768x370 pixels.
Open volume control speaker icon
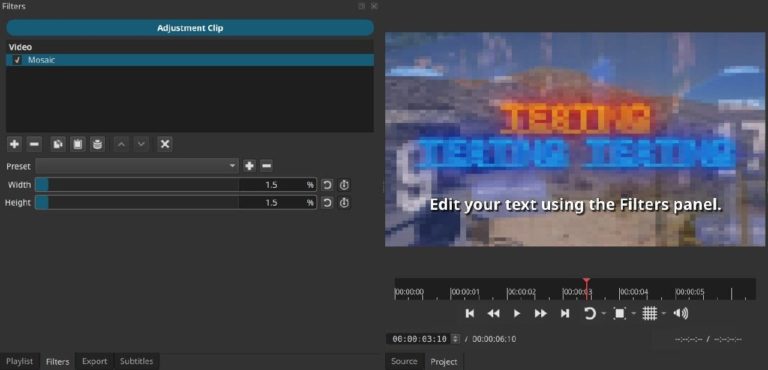point(680,313)
